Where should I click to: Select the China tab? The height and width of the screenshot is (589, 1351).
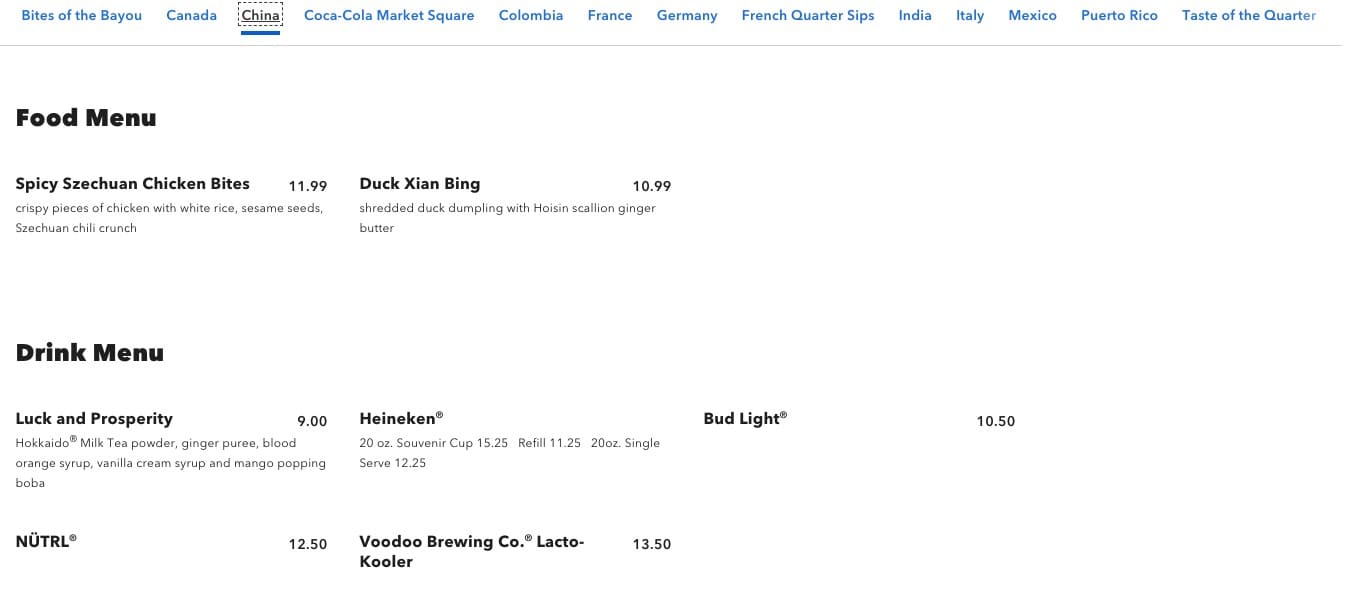260,16
